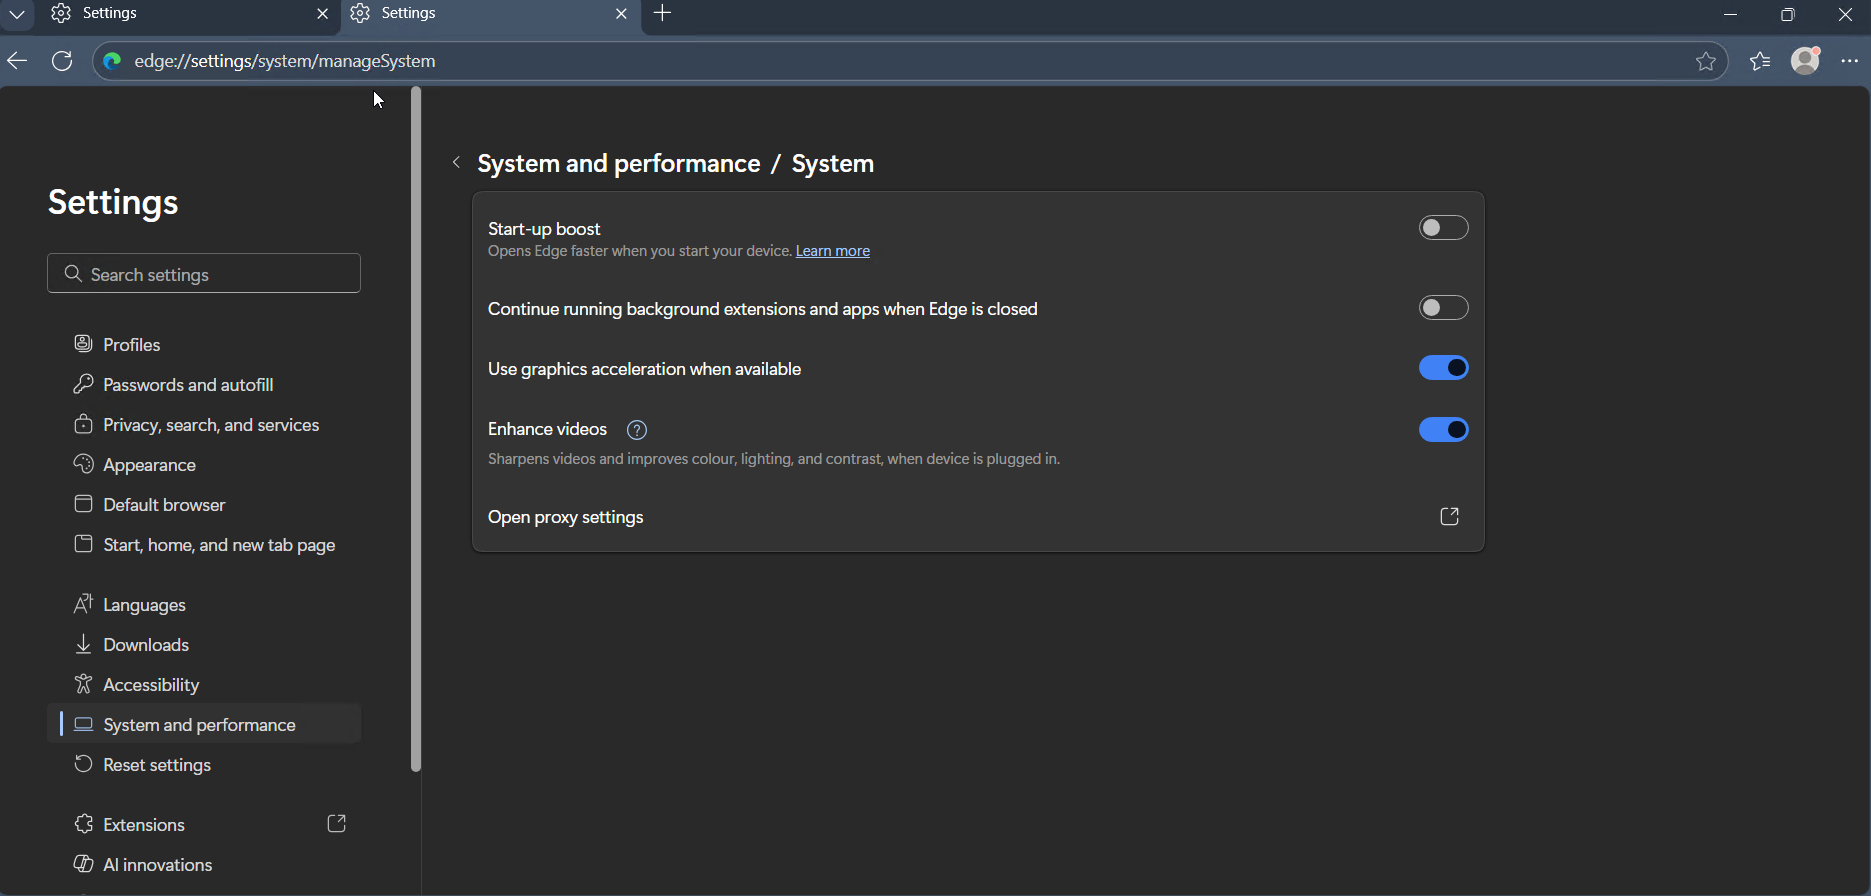The width and height of the screenshot is (1871, 896).
Task: Toggle Continue running background extensions setting
Action: [1443, 308]
